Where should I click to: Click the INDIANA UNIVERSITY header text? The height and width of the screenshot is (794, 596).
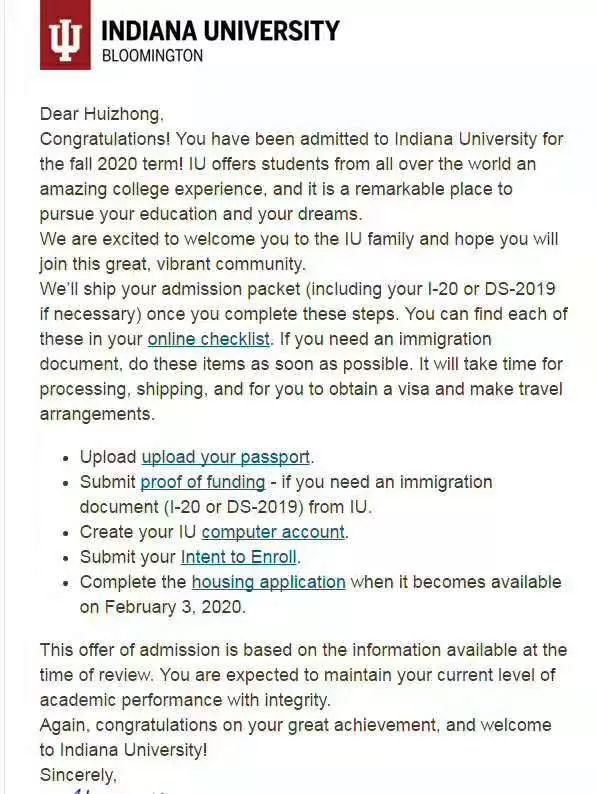220,30
